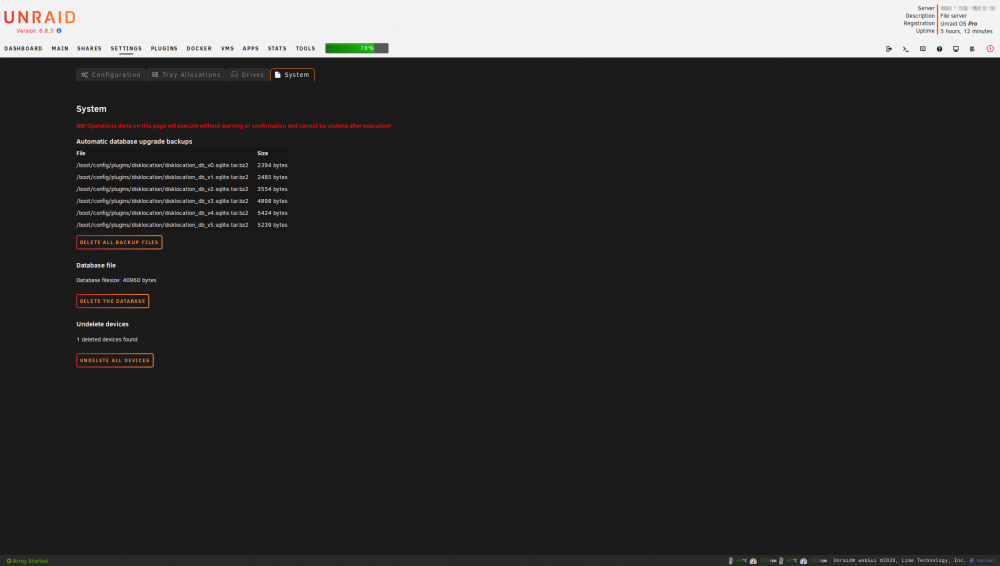The image size is (1000, 566).
Task: Click the 3554 bytes size value
Action: [272, 190]
